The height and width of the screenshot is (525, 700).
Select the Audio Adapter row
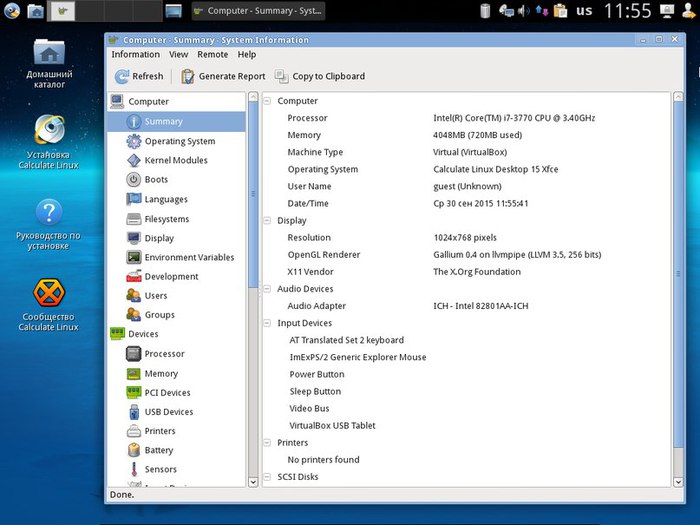(x=467, y=306)
